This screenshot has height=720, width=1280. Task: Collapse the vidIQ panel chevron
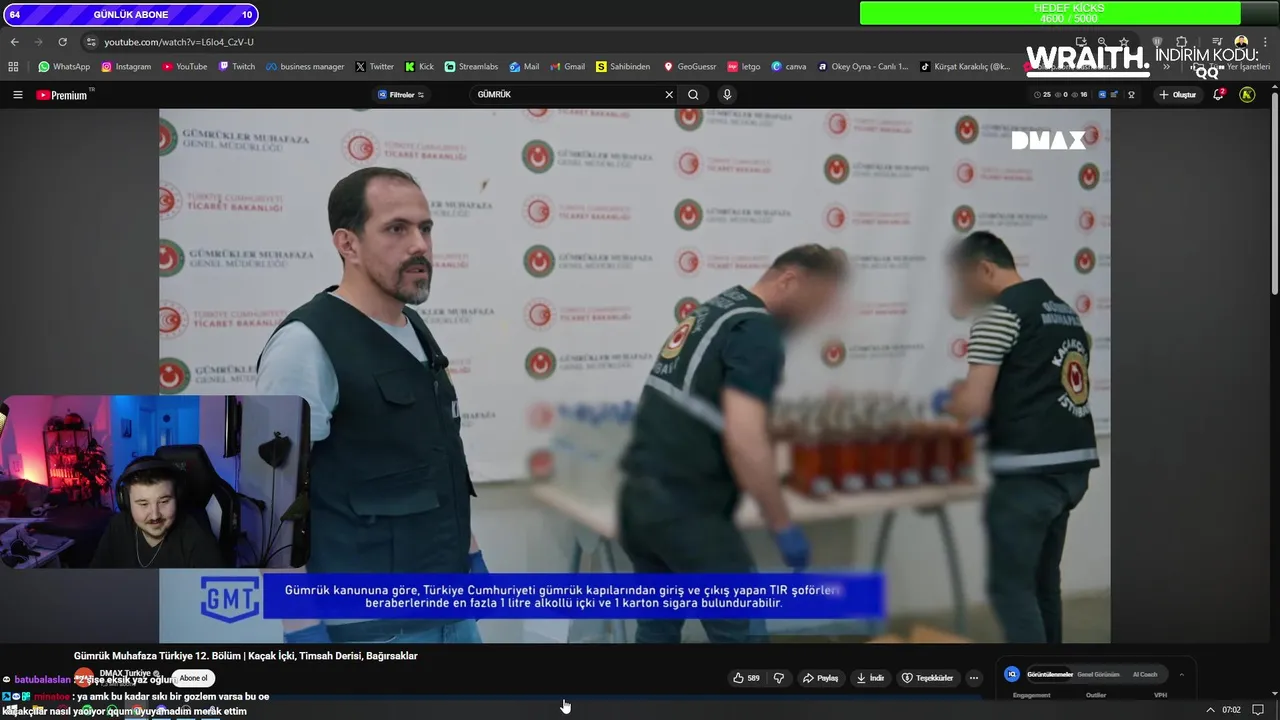(x=1181, y=674)
